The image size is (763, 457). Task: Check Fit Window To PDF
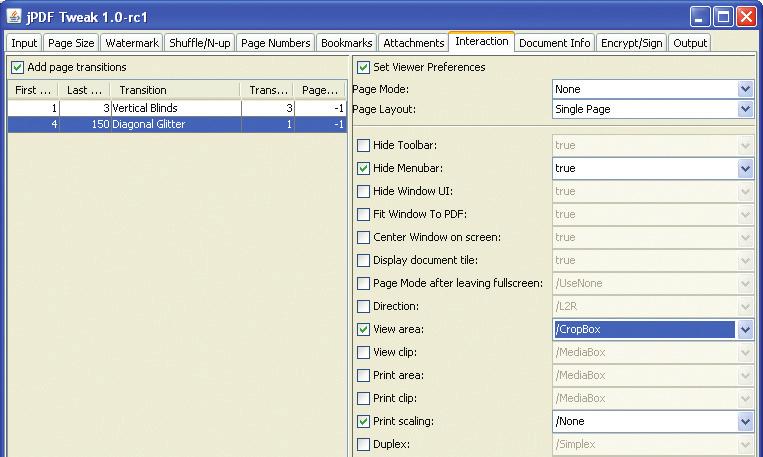(x=363, y=214)
